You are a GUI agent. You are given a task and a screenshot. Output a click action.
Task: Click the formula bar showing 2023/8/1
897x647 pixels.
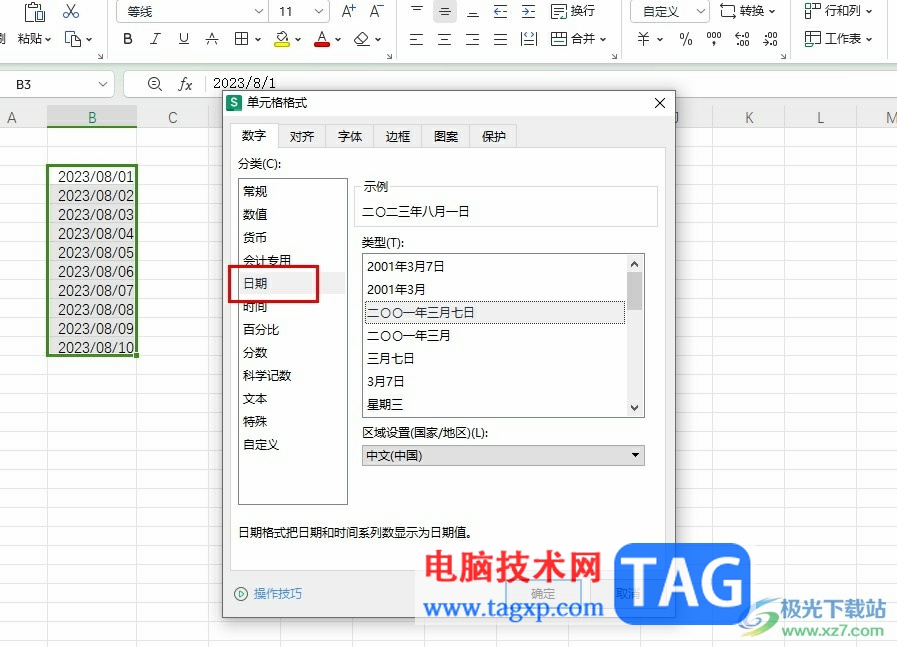(x=244, y=83)
